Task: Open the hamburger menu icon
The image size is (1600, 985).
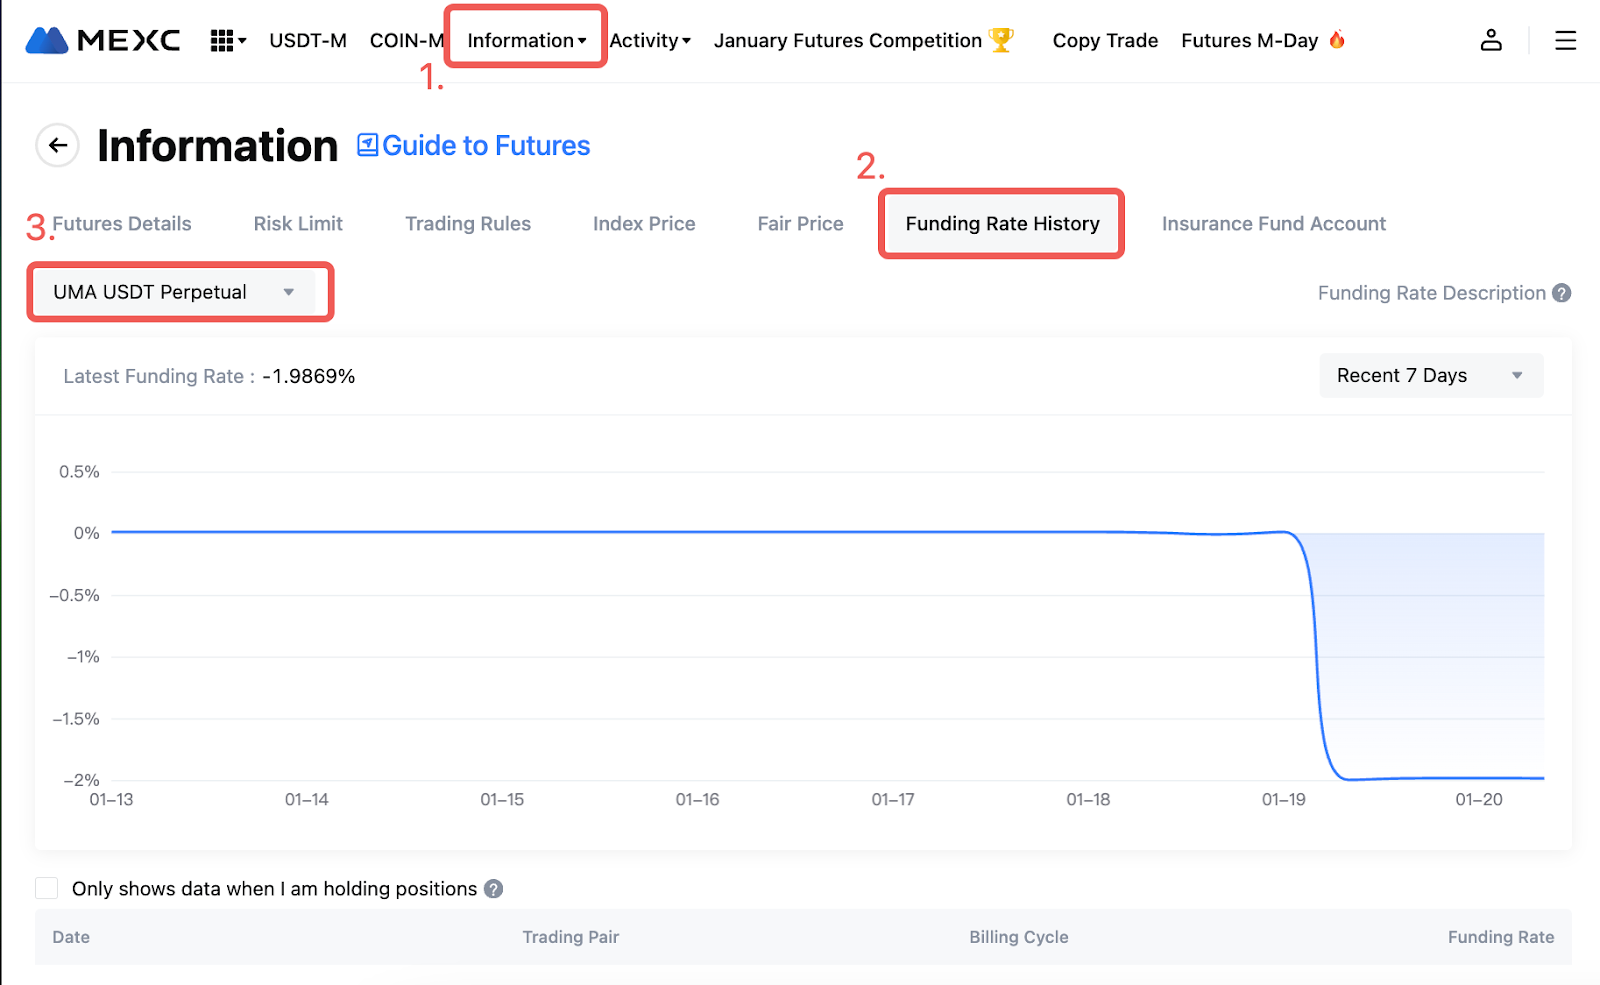Action: click(x=1565, y=40)
